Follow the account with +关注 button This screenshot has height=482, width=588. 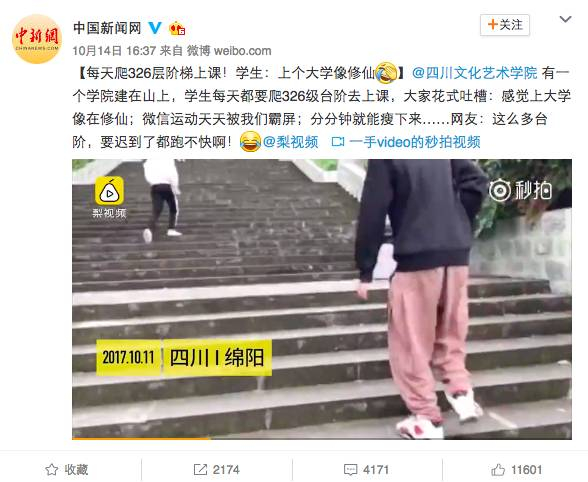tap(505, 25)
